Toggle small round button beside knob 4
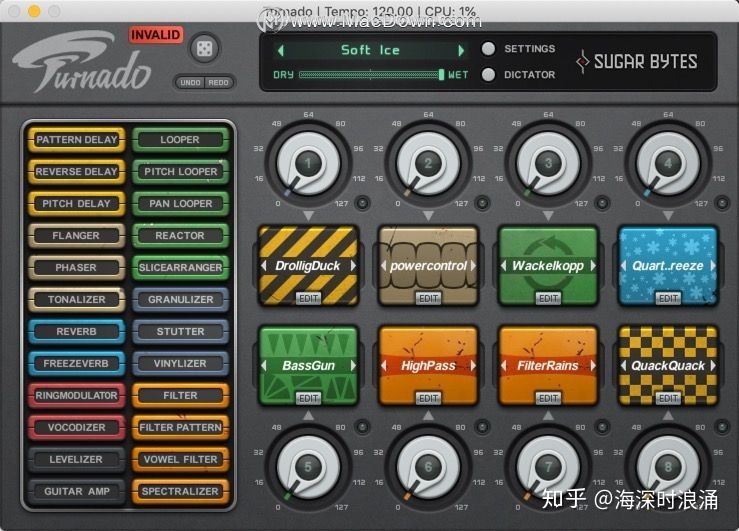This screenshot has width=739, height=531. point(722,203)
